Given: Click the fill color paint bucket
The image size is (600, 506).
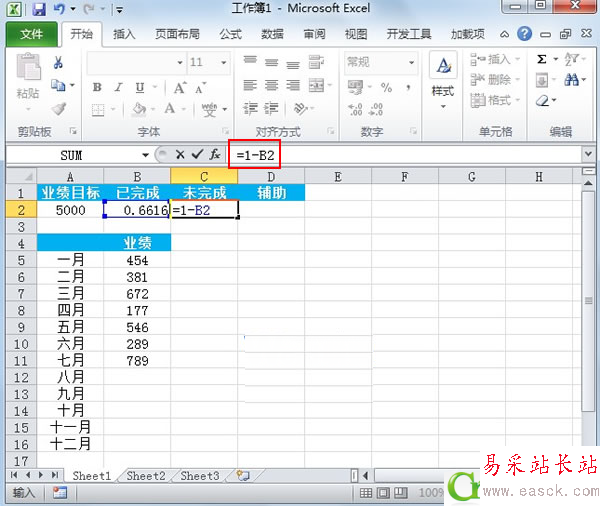Looking at the screenshot, I should (139, 109).
